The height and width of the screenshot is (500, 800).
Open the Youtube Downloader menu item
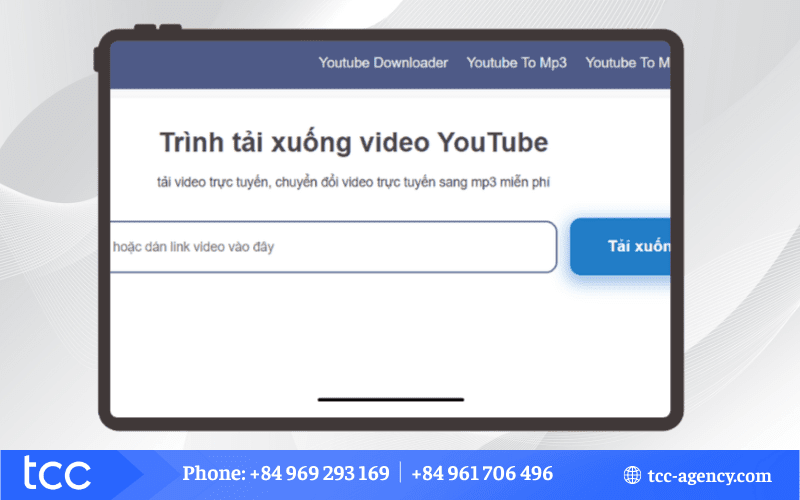(x=383, y=63)
